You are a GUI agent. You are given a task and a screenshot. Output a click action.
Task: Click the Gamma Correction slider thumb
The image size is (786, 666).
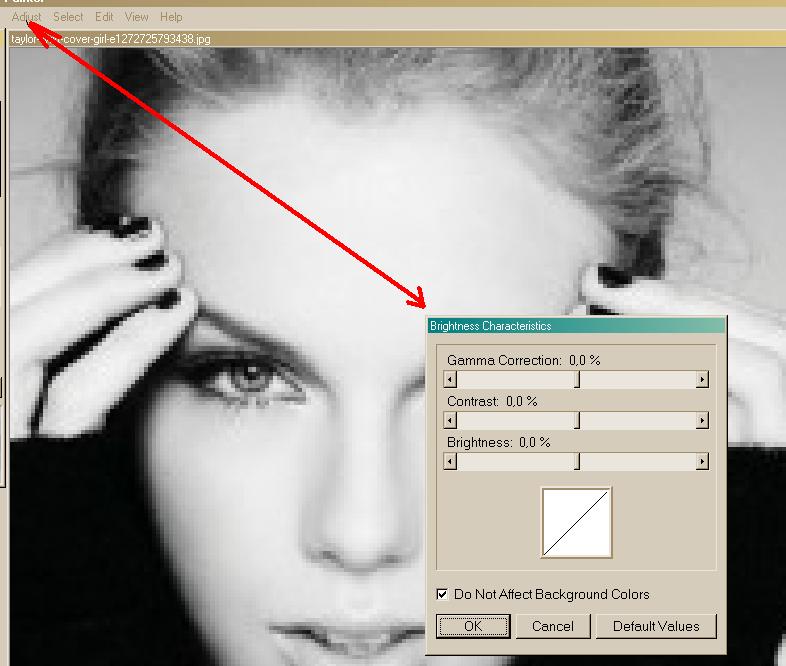pos(577,379)
